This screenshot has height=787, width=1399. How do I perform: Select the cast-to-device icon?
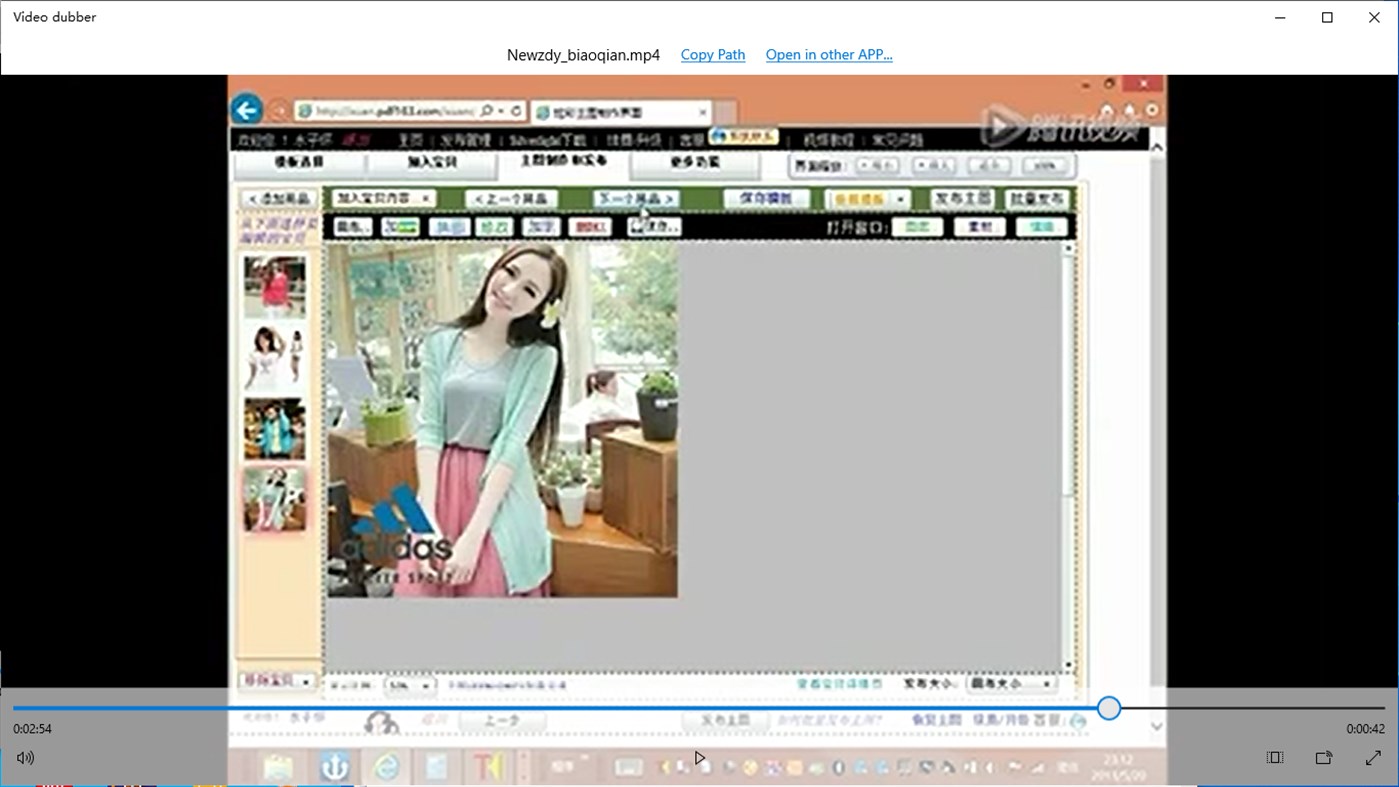tap(1322, 757)
